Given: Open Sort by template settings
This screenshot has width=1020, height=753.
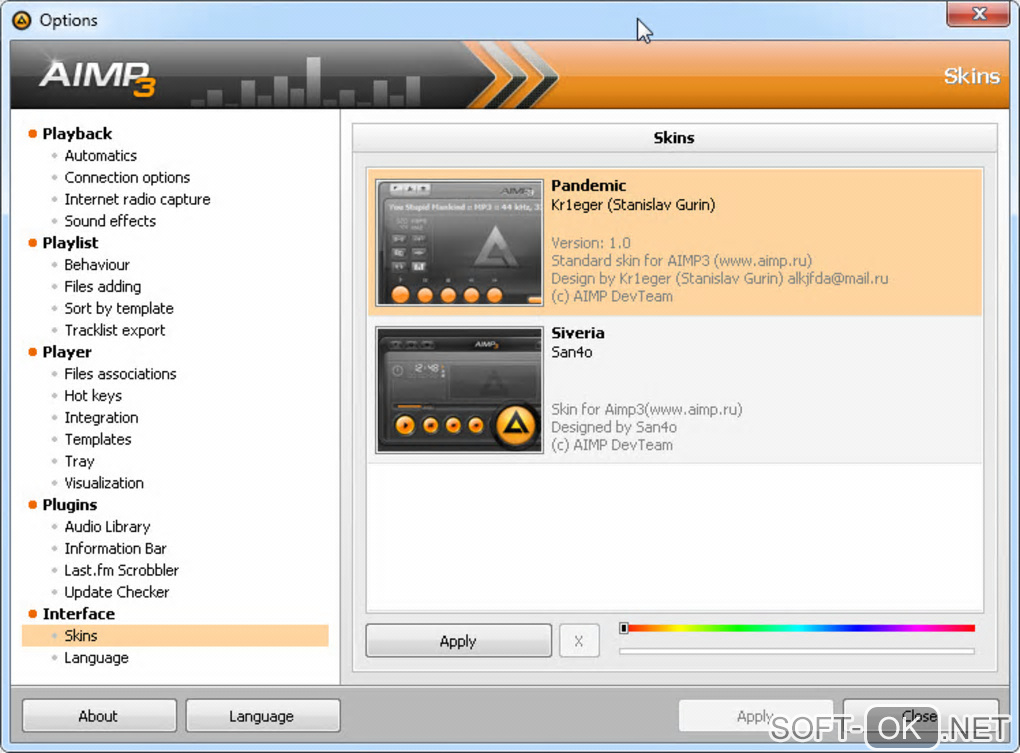Looking at the screenshot, I should 118,309.
